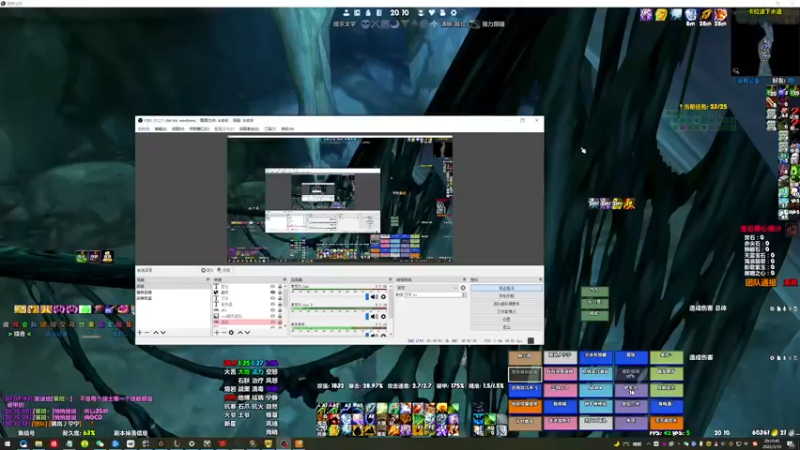The image size is (800, 450).
Task: Open WeChat from the Windows taskbar
Action: (x=100, y=444)
